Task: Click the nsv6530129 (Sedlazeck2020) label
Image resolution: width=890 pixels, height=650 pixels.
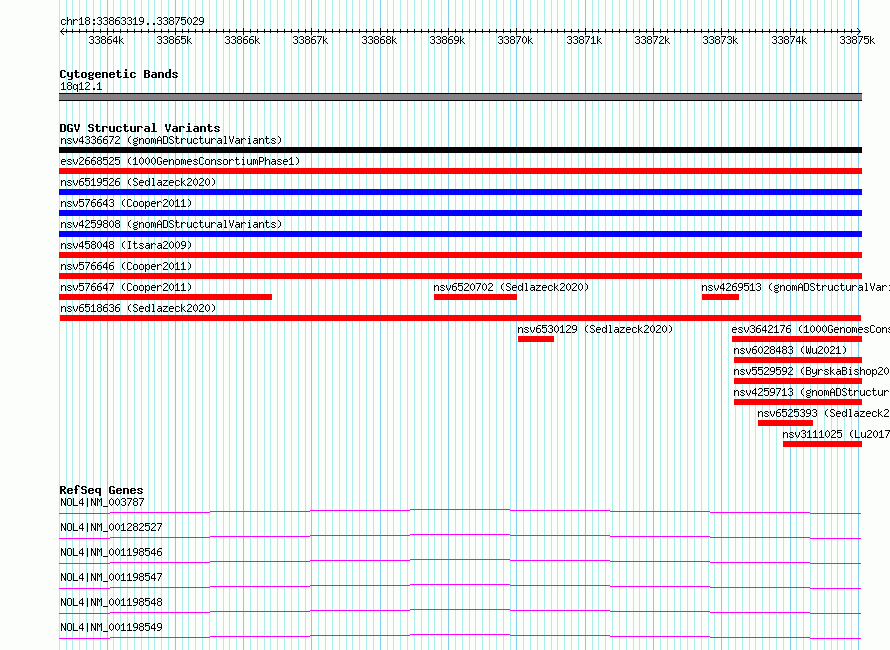Action: click(595, 329)
